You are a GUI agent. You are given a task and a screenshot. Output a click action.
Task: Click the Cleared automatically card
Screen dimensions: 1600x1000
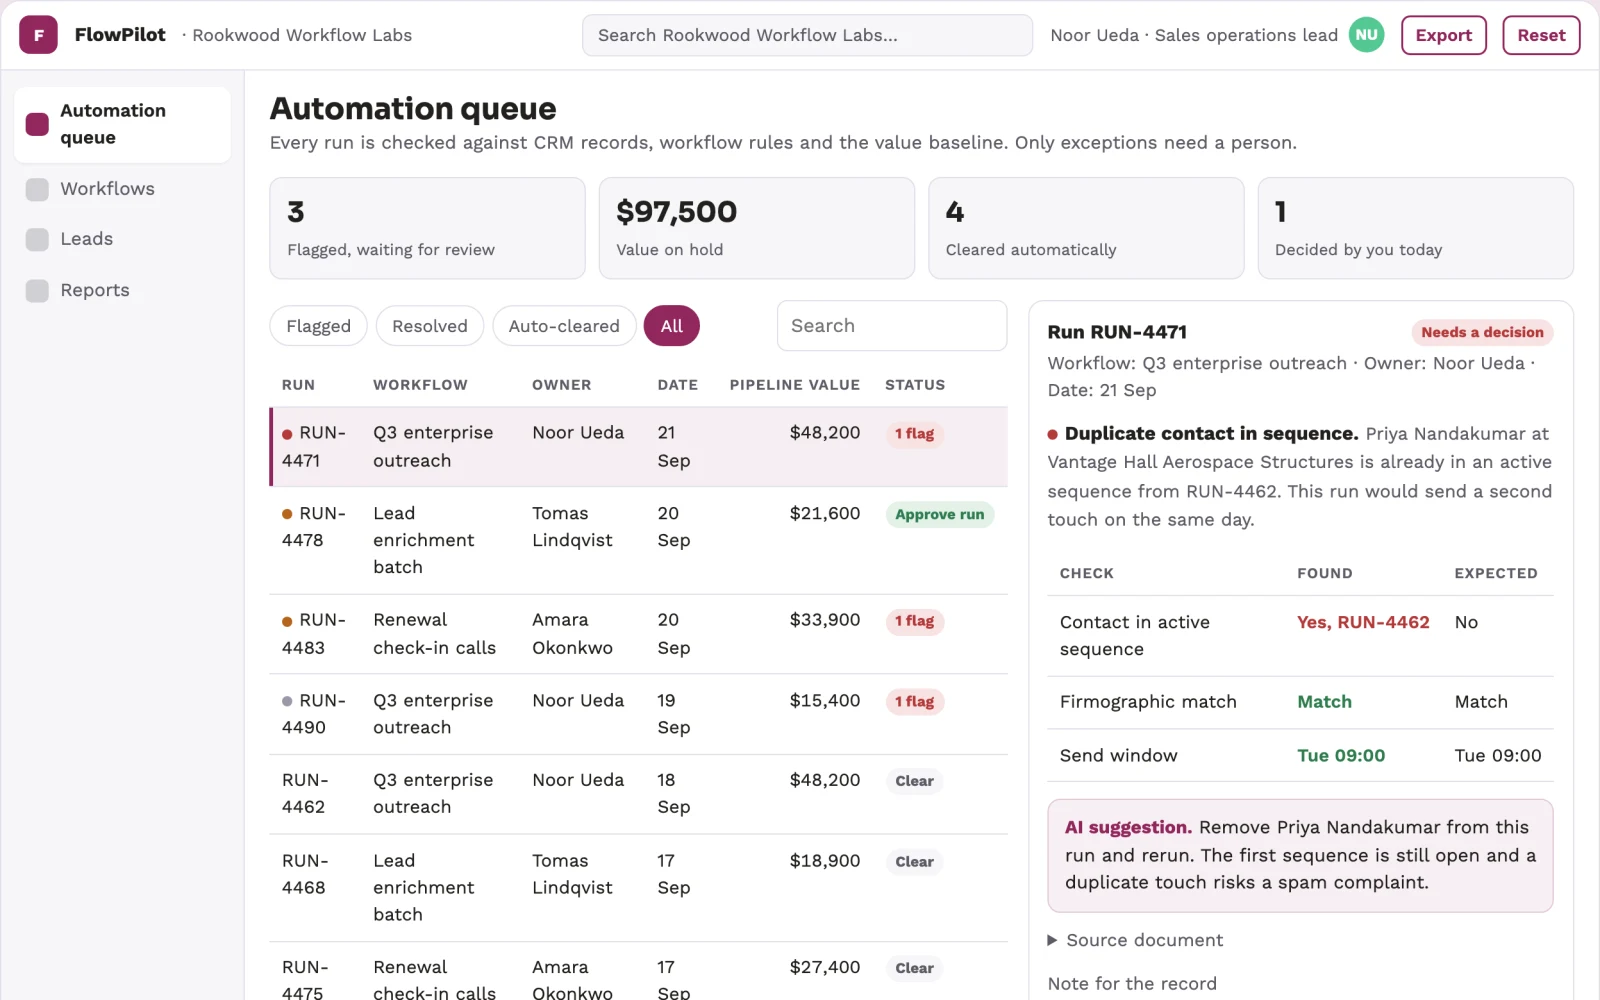[x=1086, y=228]
